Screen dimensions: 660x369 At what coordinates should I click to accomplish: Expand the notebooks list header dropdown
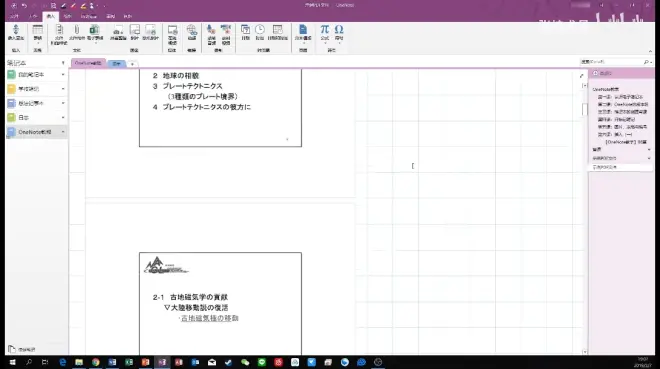point(63,63)
